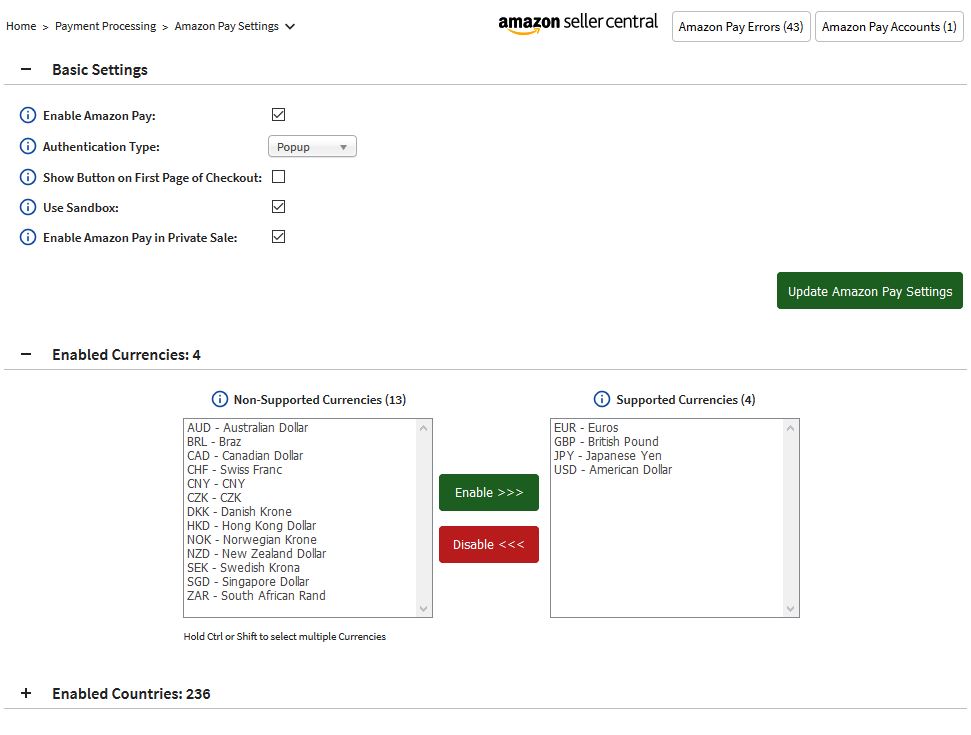Open info for Show Button on First Page
971x735 pixels.
[x=27, y=177]
